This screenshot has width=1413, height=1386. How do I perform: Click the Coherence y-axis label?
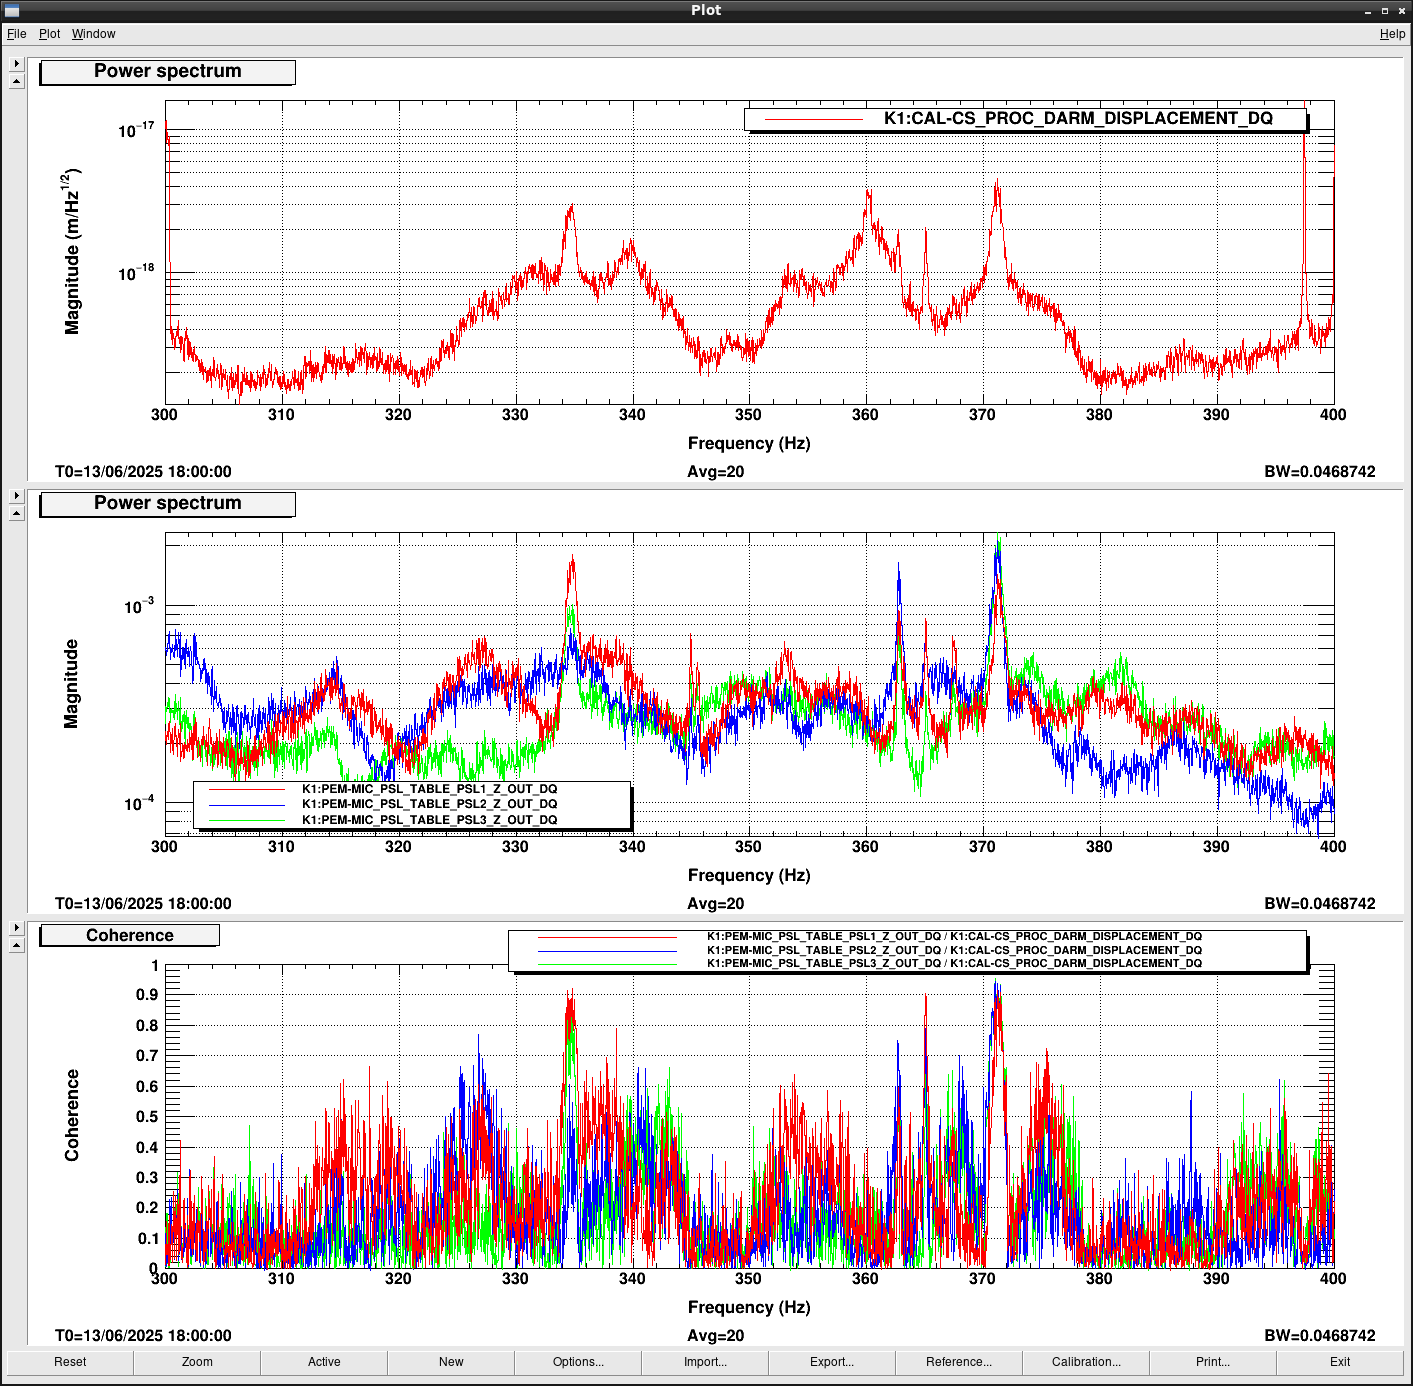point(72,1116)
